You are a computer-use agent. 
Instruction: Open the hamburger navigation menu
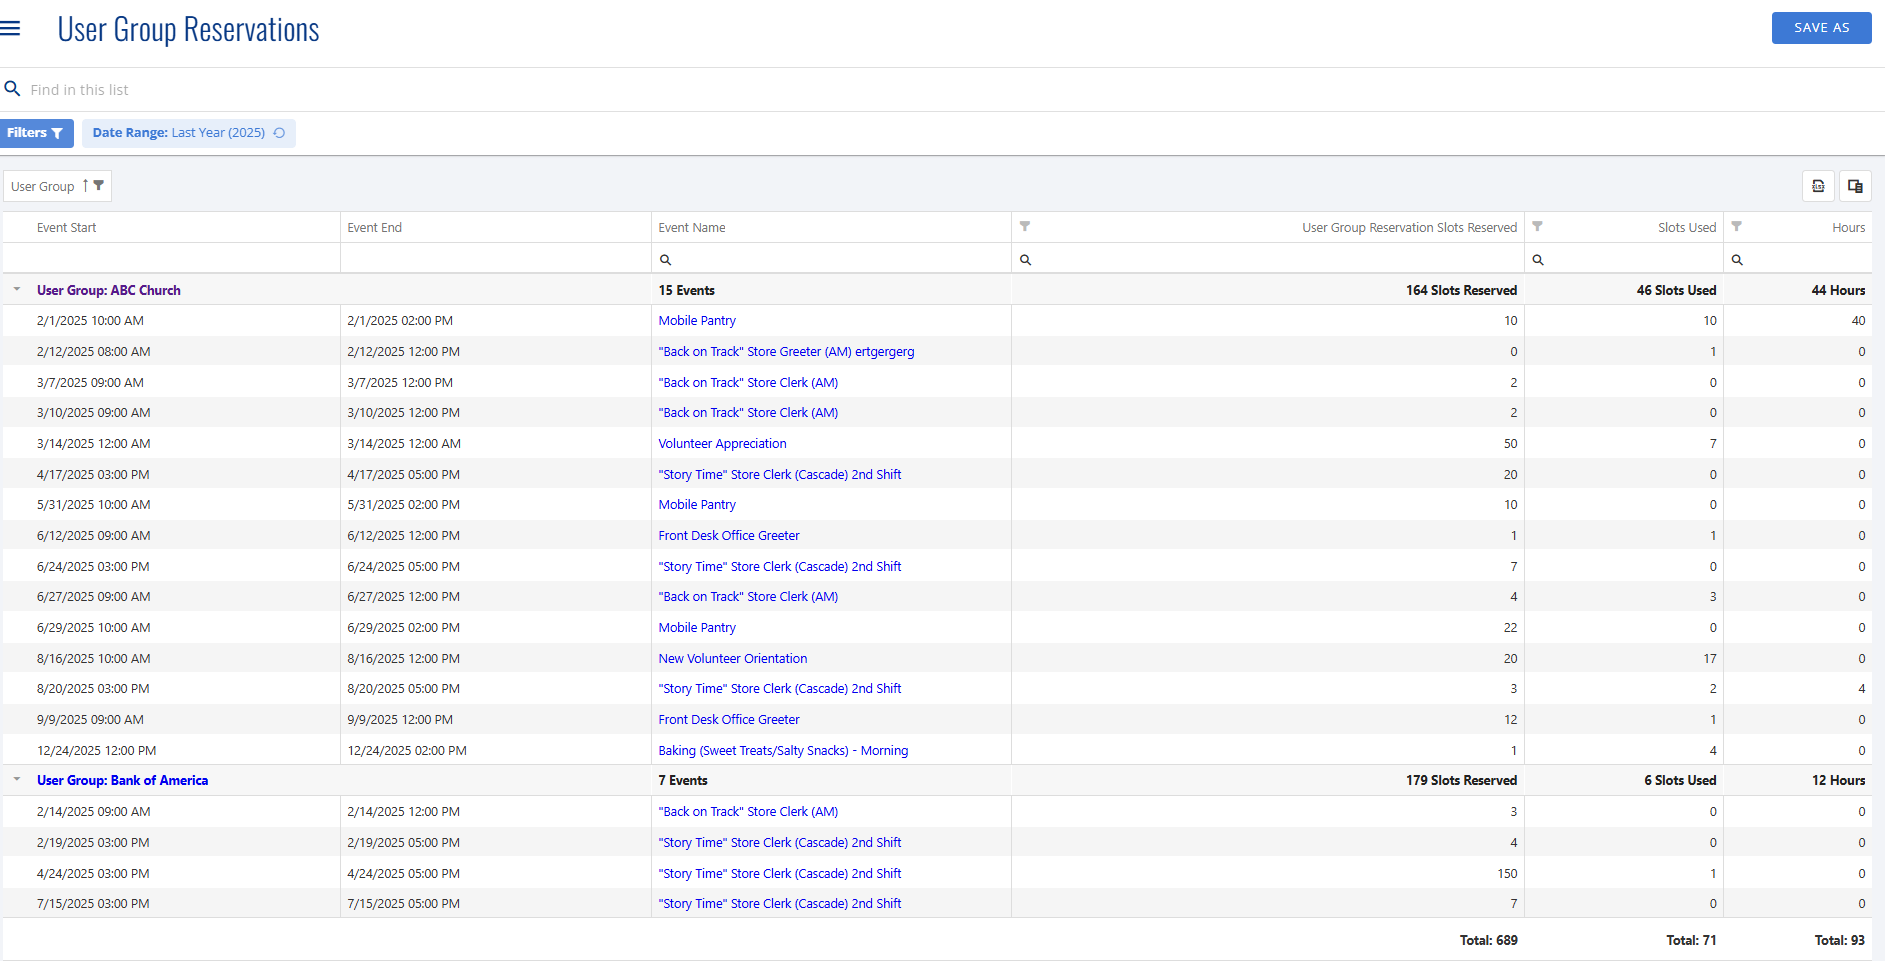pyautogui.click(x=10, y=28)
